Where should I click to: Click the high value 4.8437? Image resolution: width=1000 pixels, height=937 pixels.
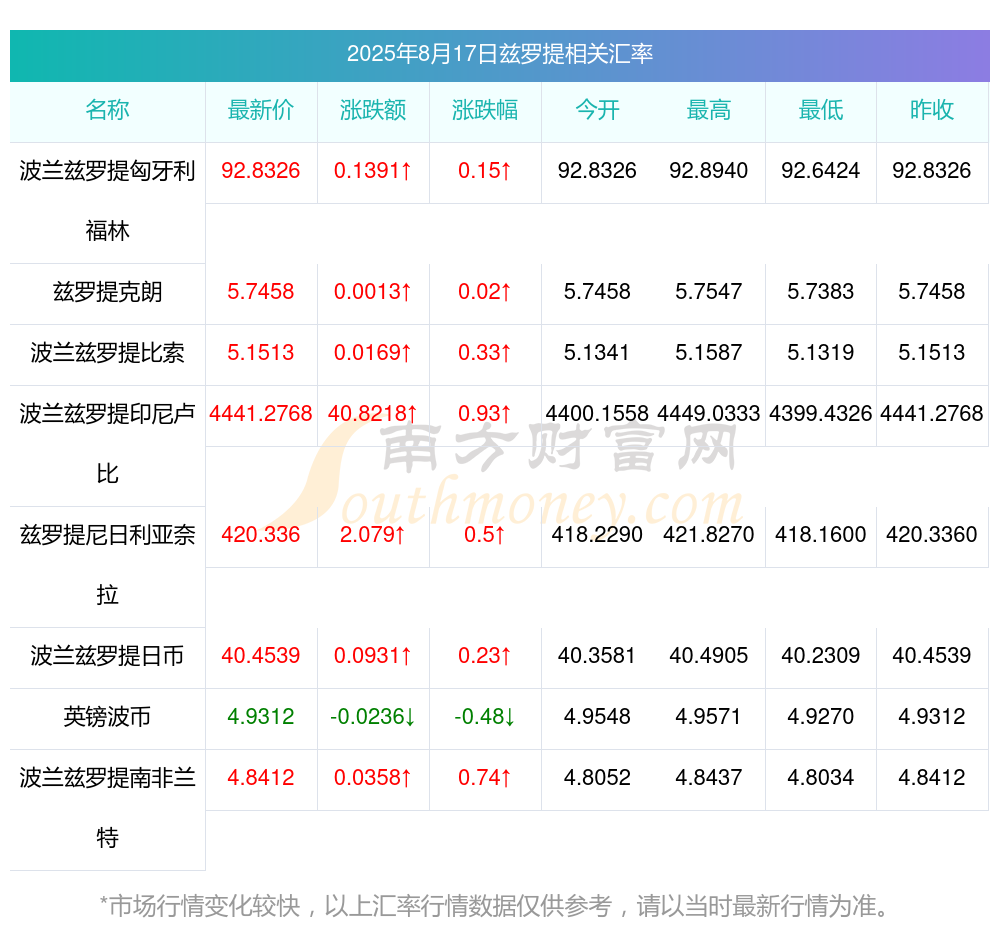[709, 778]
